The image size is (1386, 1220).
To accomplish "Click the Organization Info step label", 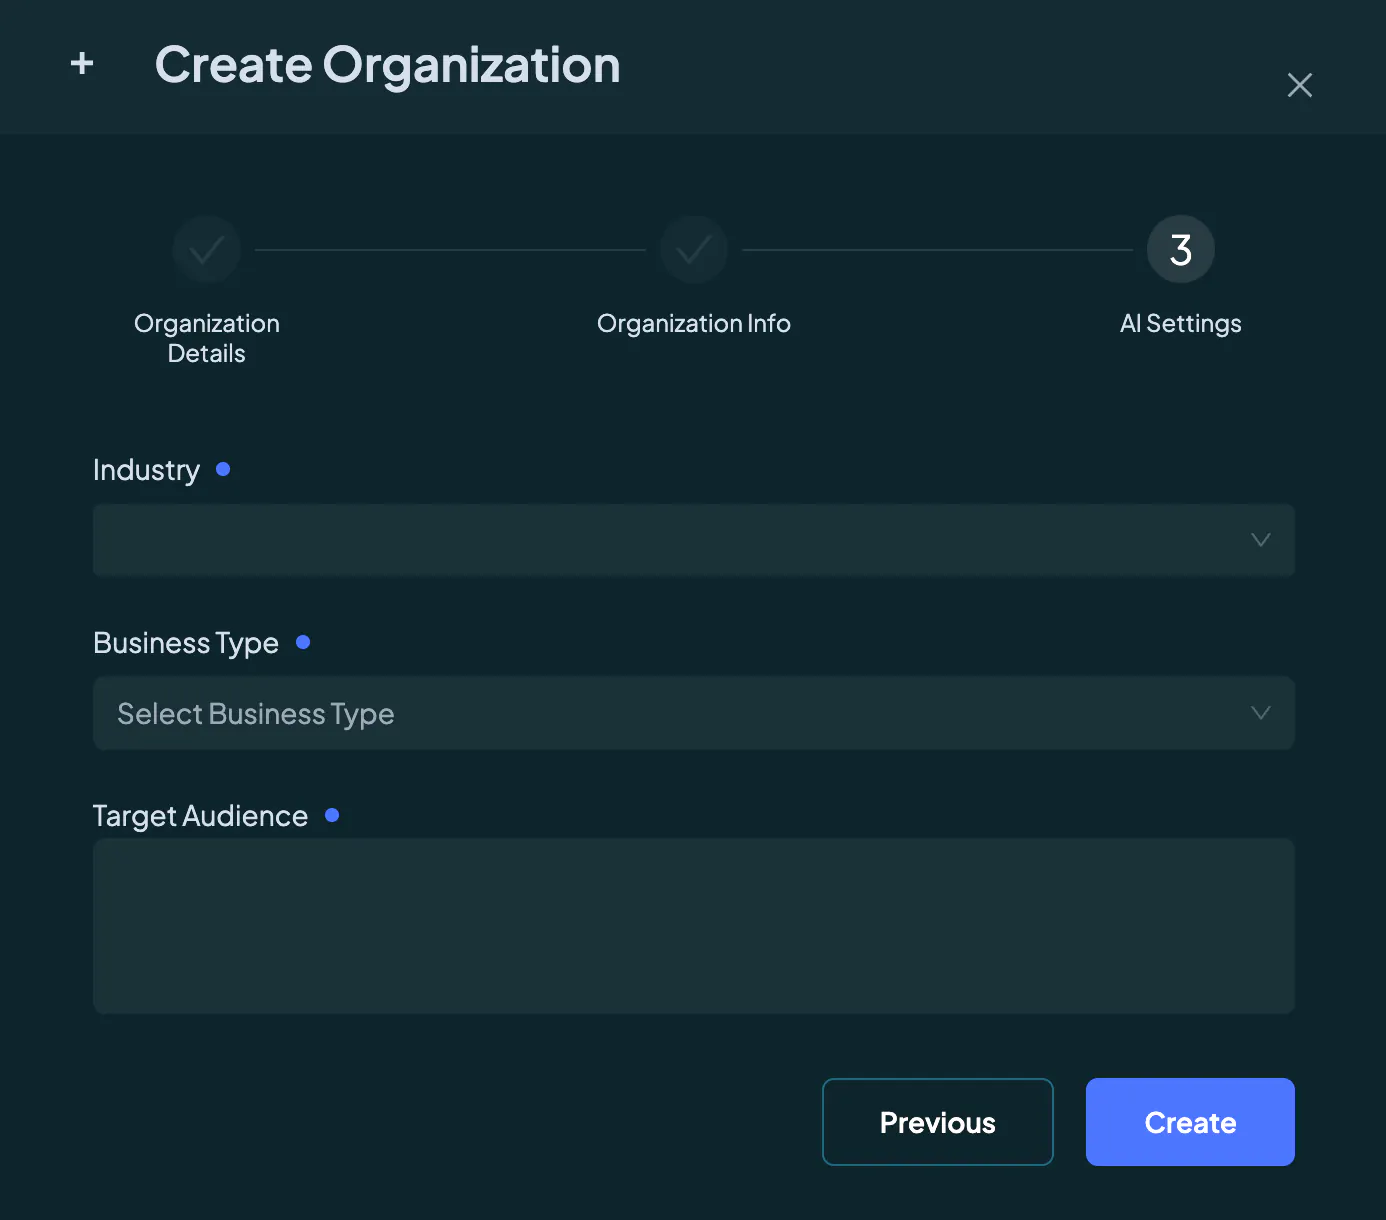I will pyautogui.click(x=694, y=324).
